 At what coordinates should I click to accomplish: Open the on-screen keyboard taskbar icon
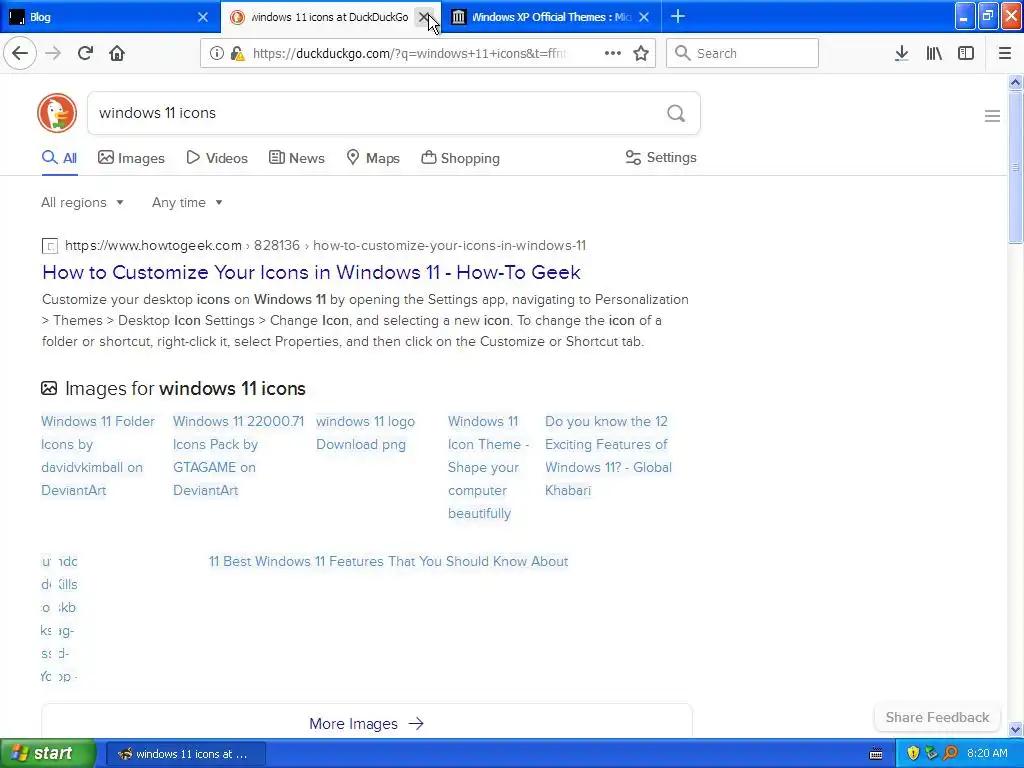(876, 754)
